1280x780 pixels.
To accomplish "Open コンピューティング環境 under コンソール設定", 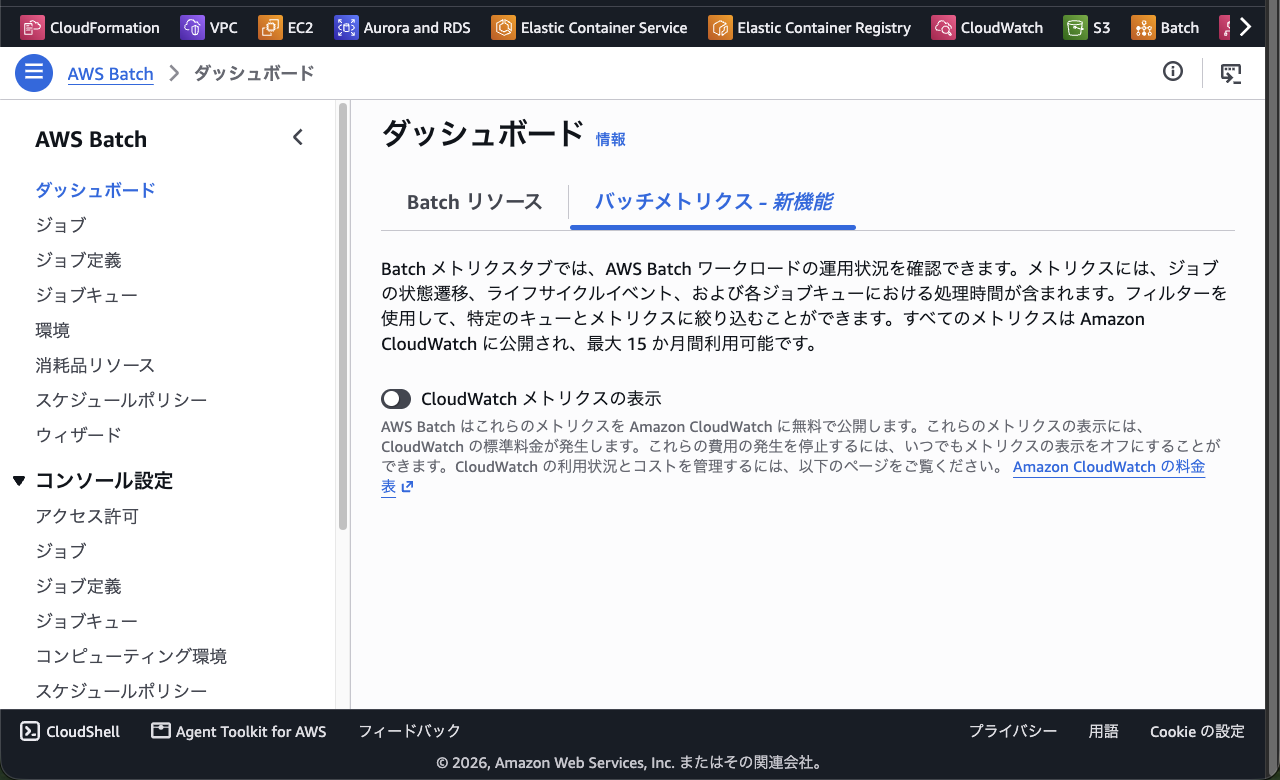I will pyautogui.click(x=131, y=656).
